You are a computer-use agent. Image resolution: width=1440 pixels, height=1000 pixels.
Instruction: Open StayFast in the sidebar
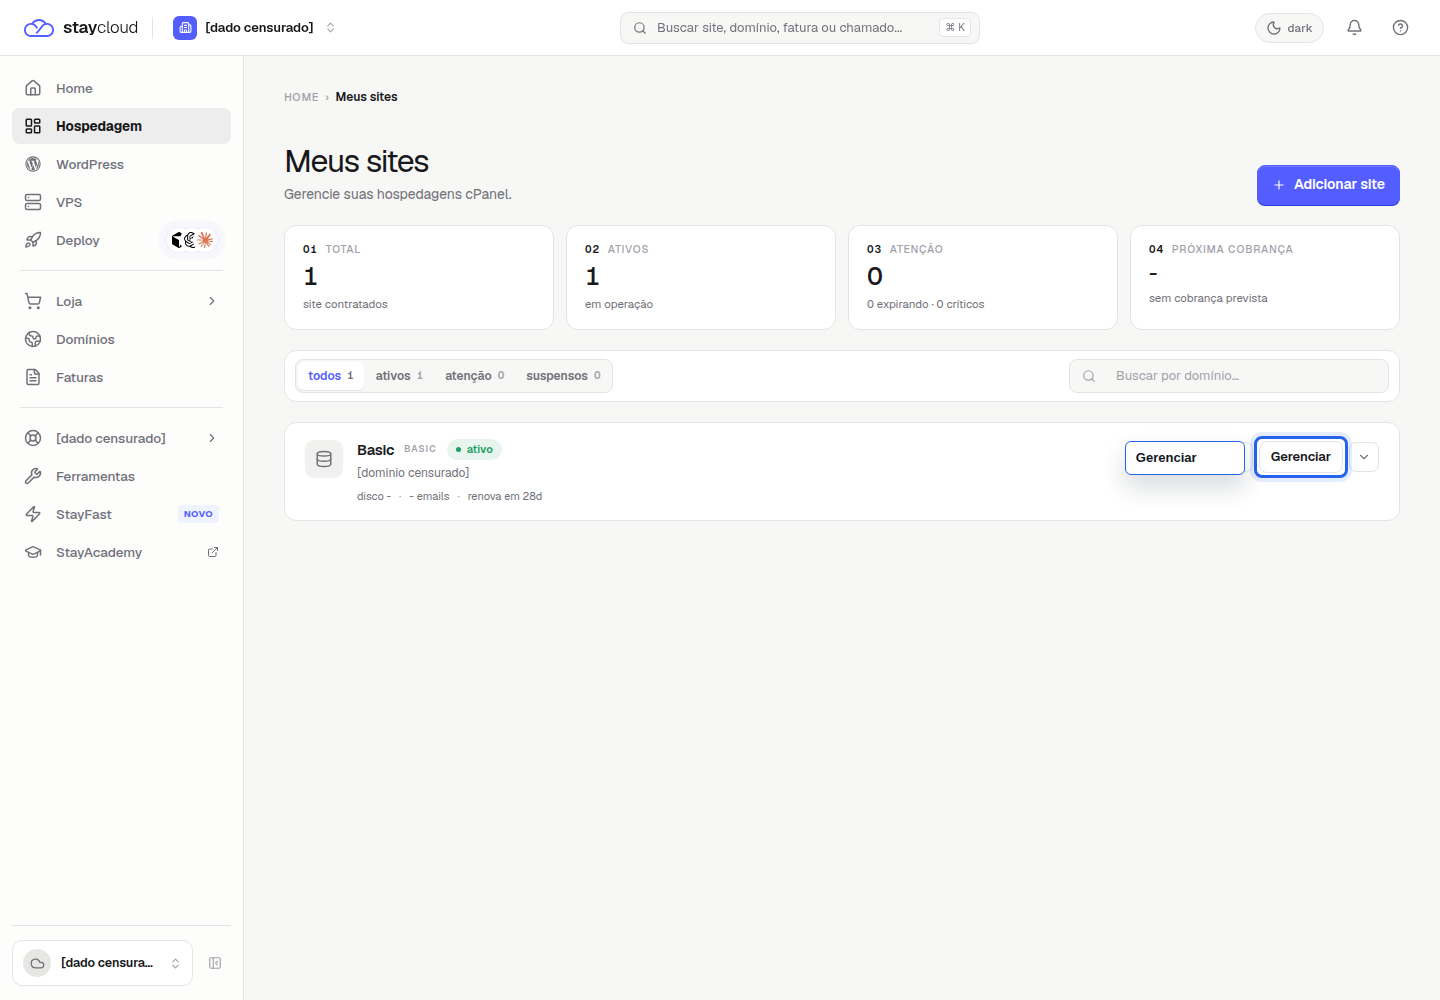[121, 514]
